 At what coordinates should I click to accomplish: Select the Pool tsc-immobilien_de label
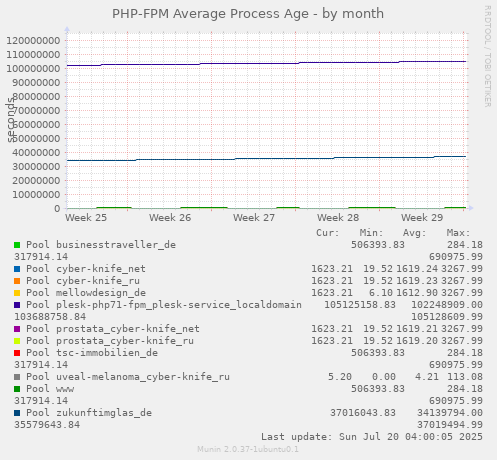(92, 353)
